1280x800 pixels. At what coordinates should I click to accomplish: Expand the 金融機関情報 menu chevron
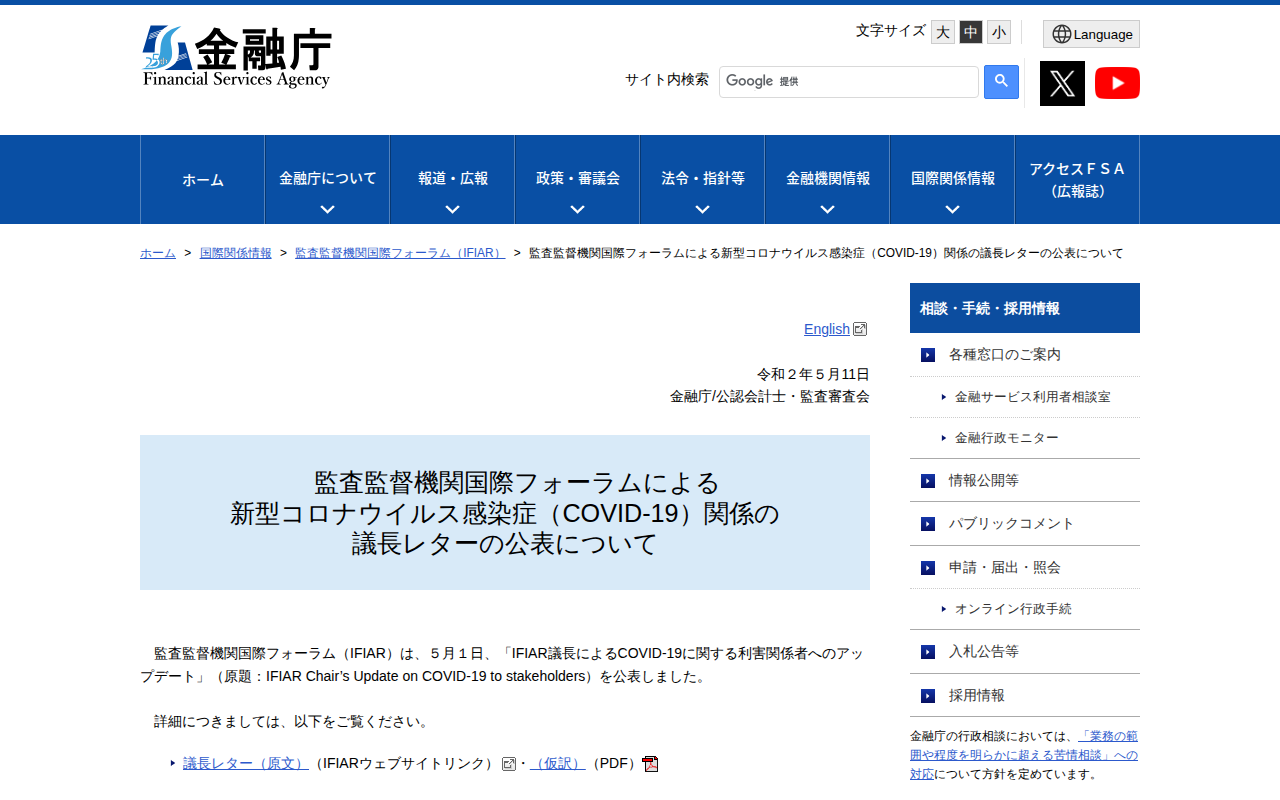826,208
